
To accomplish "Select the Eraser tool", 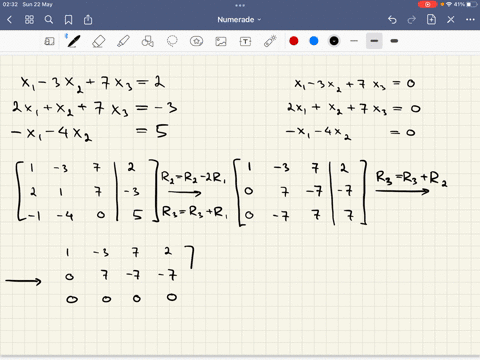I will pos(98,41).
